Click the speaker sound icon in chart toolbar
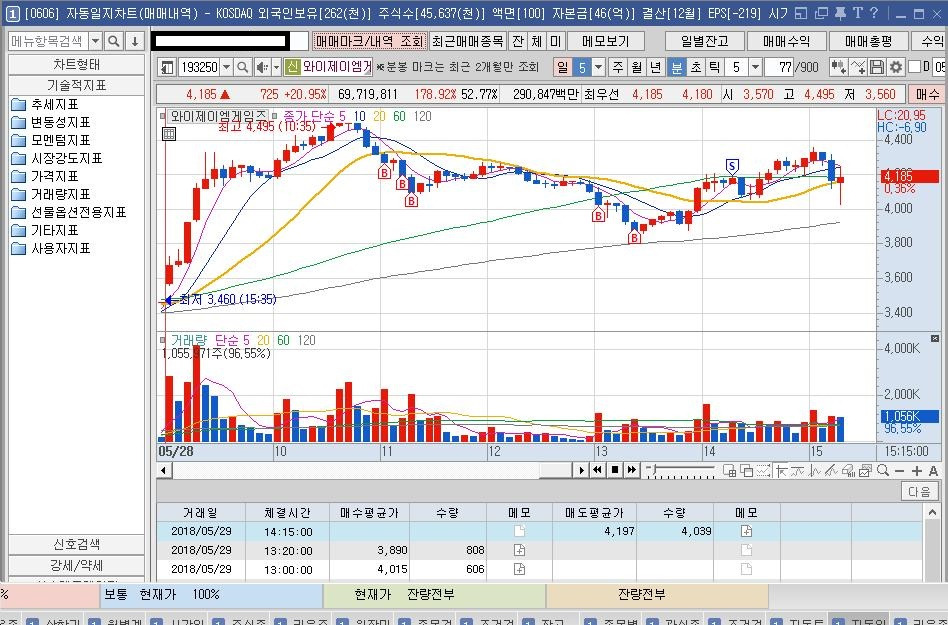Screen dimensions: 948x625 click(x=262, y=67)
